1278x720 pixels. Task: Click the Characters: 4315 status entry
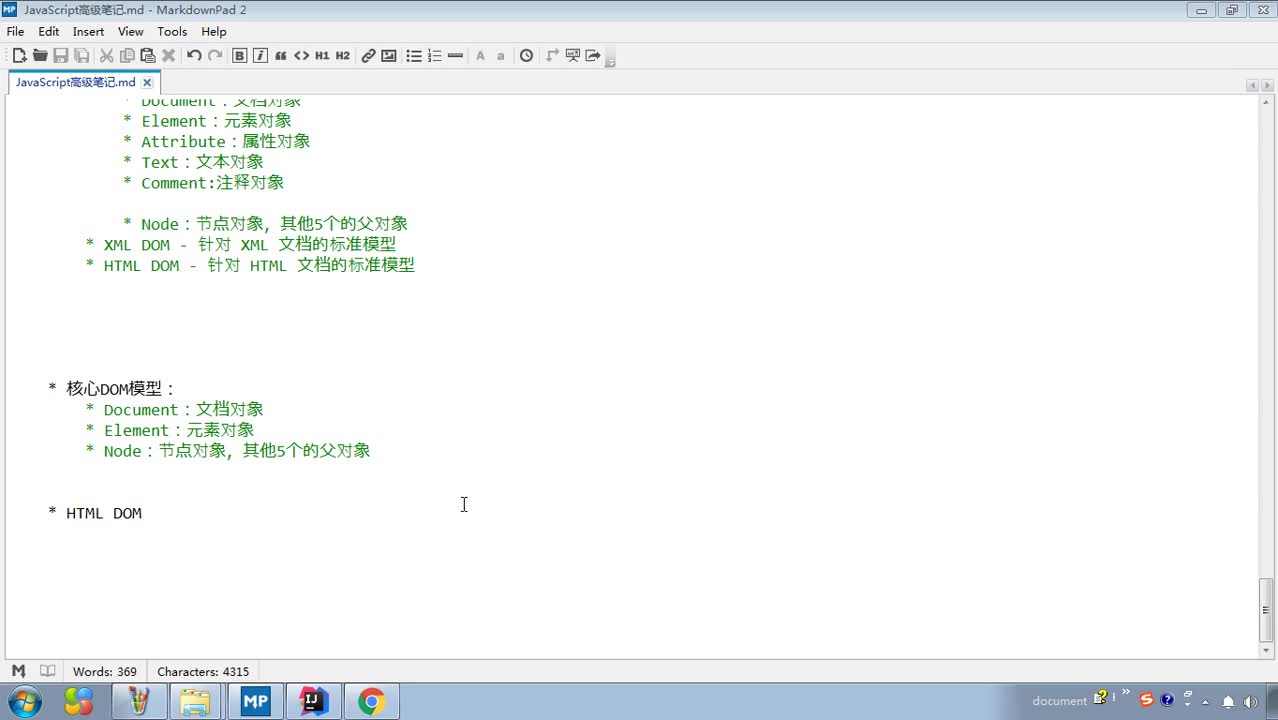tap(203, 672)
